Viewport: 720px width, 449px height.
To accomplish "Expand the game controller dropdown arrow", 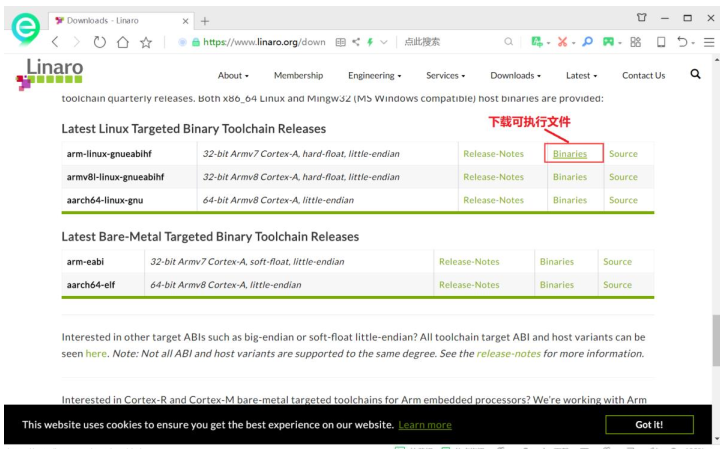I will 620,43.
